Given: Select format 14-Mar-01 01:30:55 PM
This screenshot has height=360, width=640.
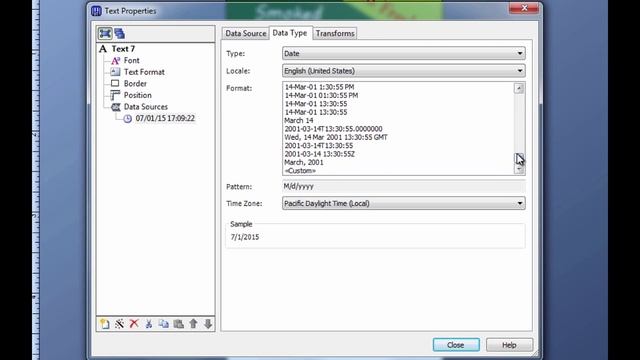Looking at the screenshot, I should point(321,95).
